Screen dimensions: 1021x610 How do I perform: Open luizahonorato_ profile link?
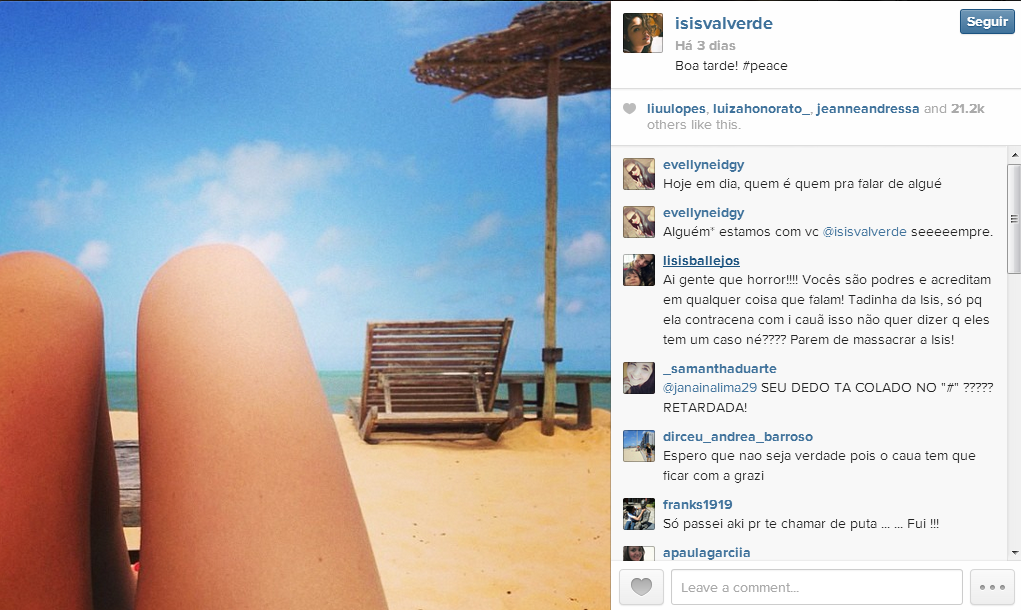(x=761, y=109)
